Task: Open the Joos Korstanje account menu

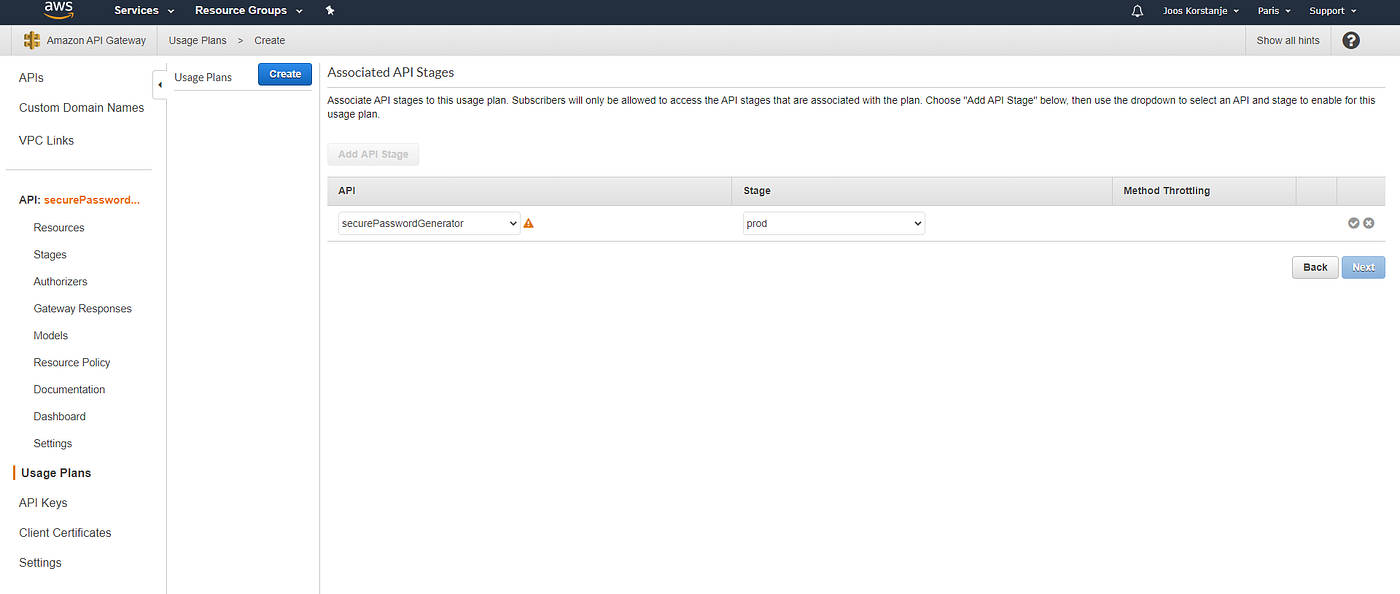Action: [x=1201, y=11]
